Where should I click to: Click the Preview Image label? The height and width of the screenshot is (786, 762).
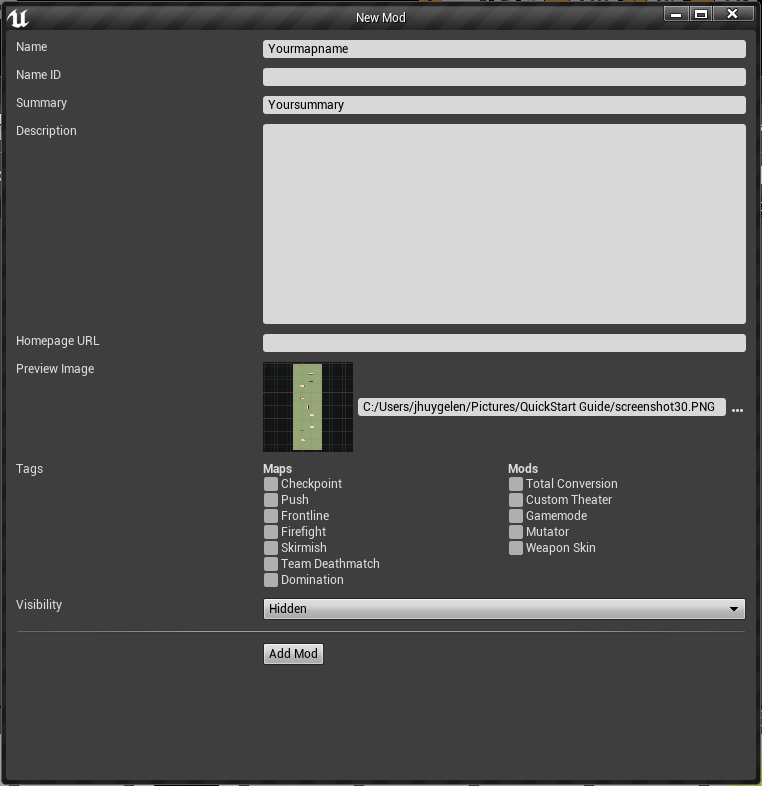point(55,369)
